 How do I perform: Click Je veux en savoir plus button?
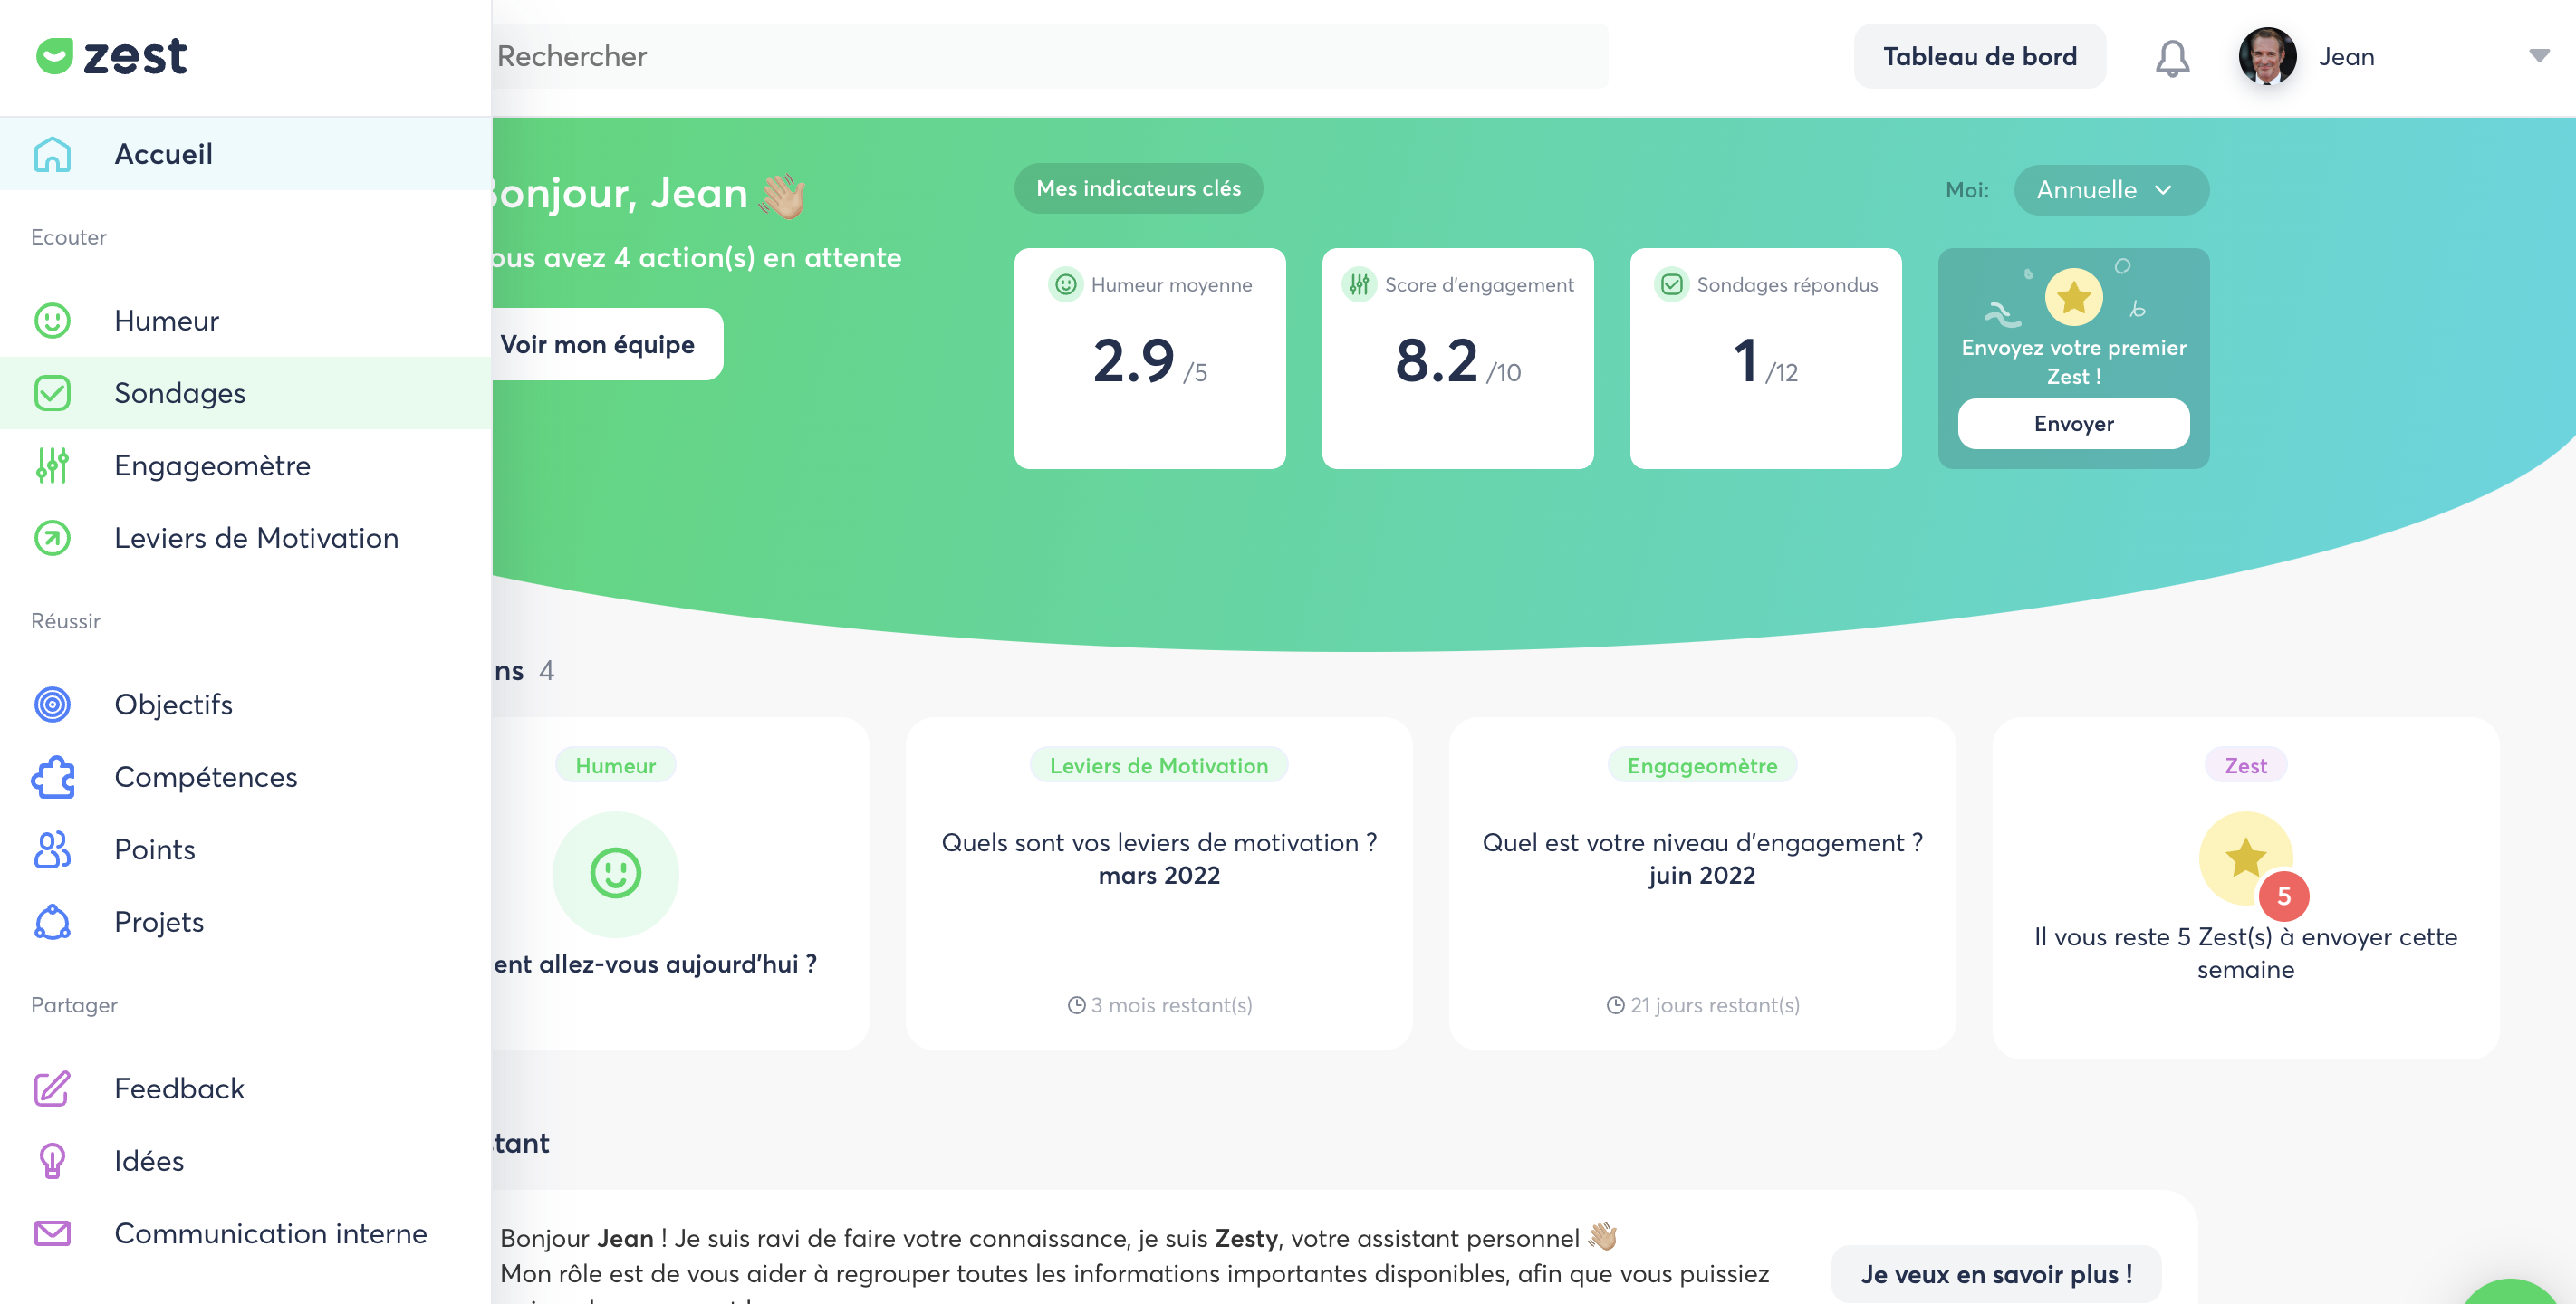pyautogui.click(x=1995, y=1274)
